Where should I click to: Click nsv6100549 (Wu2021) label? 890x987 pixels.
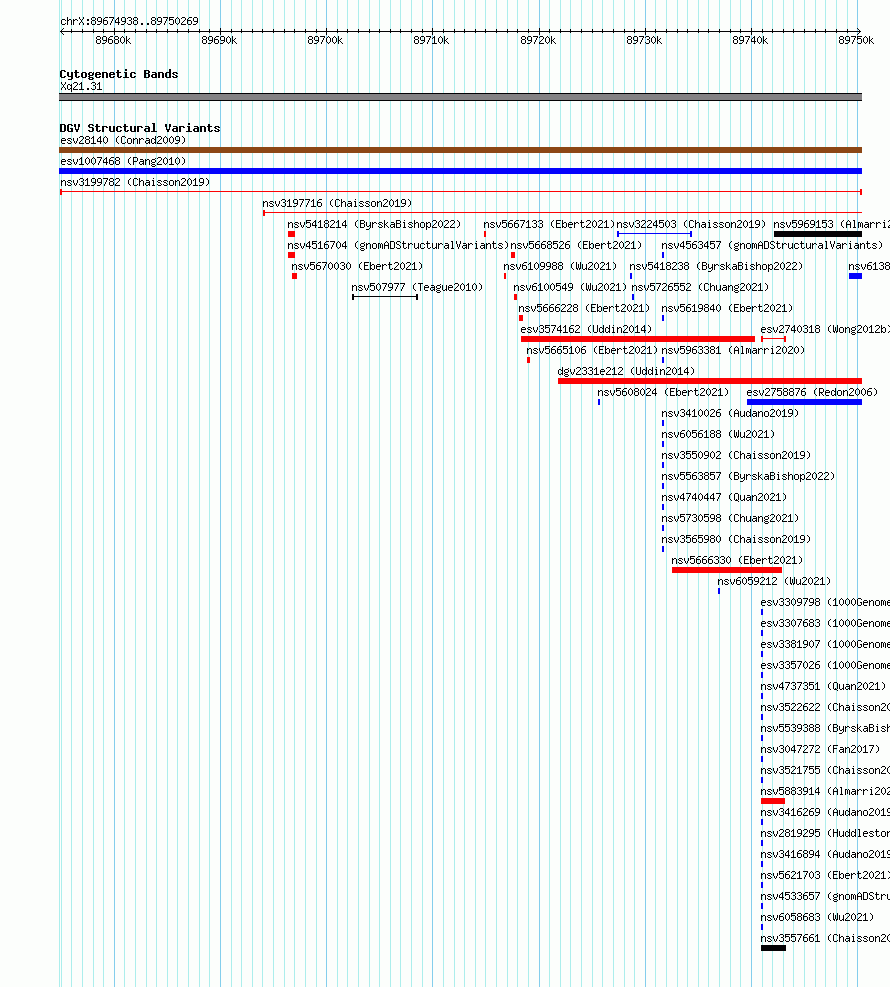pos(570,288)
